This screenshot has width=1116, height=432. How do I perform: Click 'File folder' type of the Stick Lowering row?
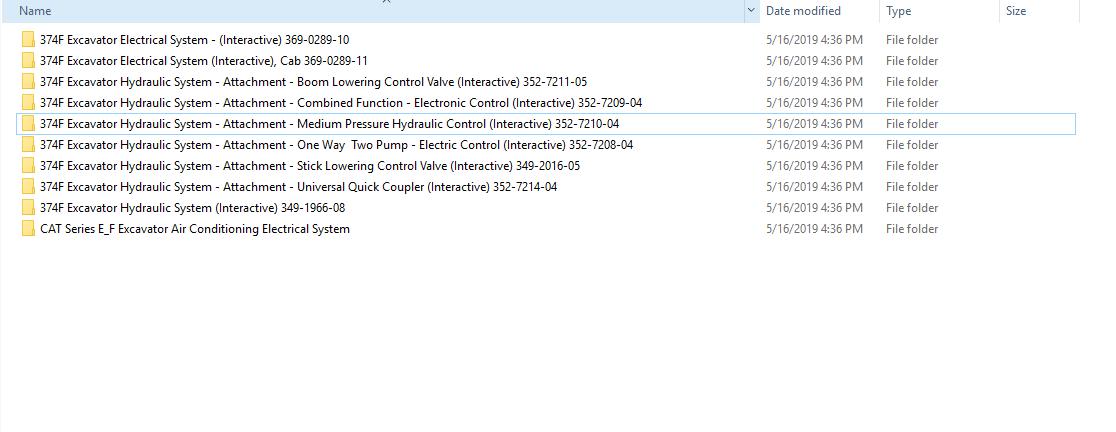point(912,166)
